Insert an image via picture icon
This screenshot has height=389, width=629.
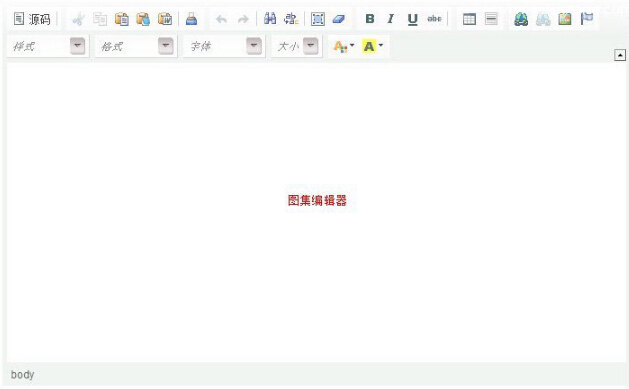(565, 19)
